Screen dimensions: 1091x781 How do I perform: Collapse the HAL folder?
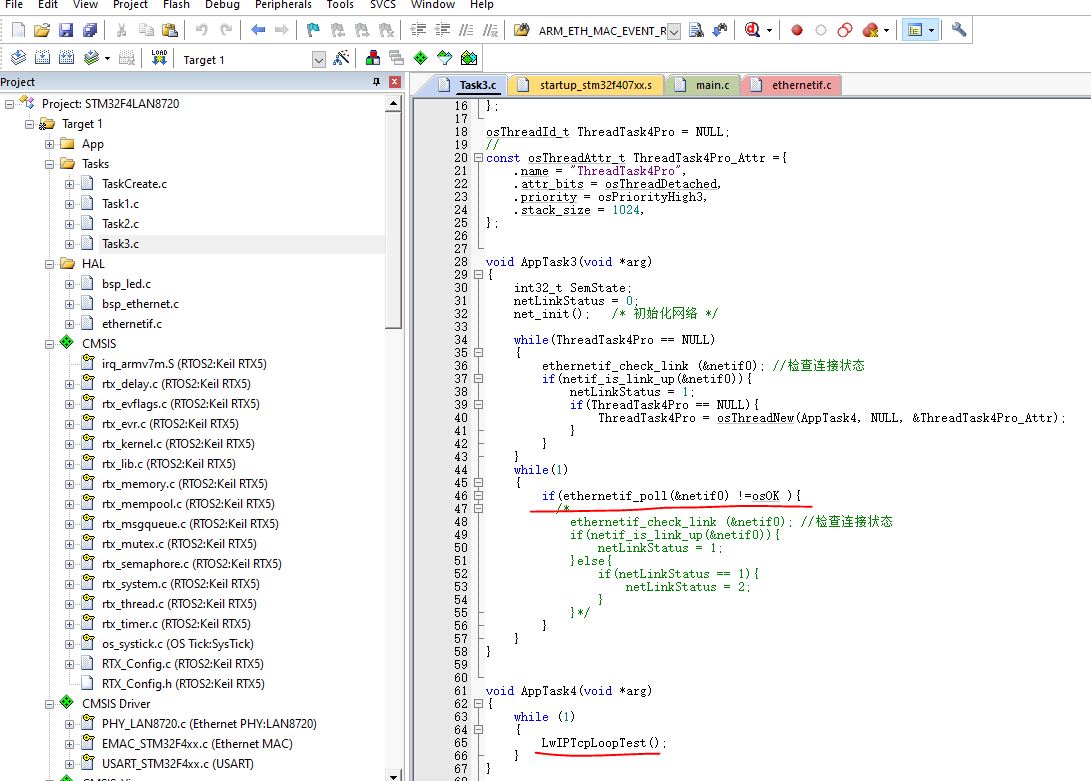point(49,265)
